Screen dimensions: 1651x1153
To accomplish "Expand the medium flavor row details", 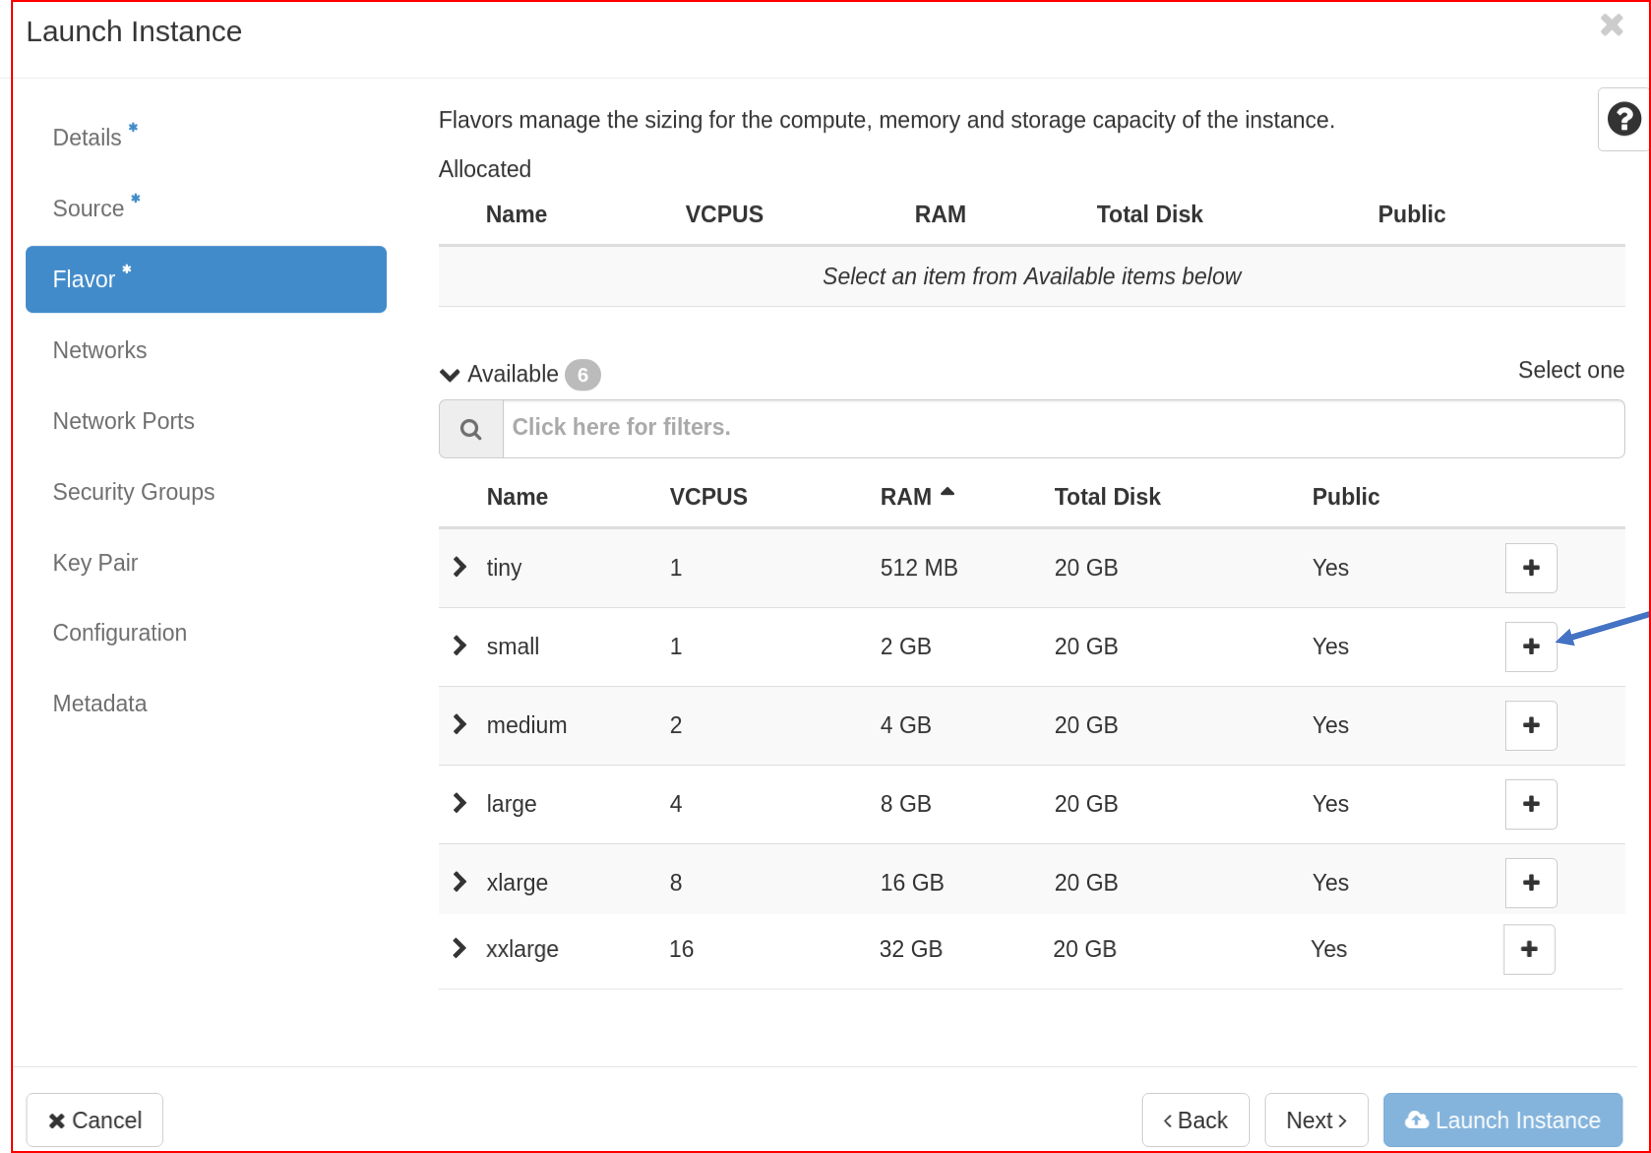I will point(460,725).
